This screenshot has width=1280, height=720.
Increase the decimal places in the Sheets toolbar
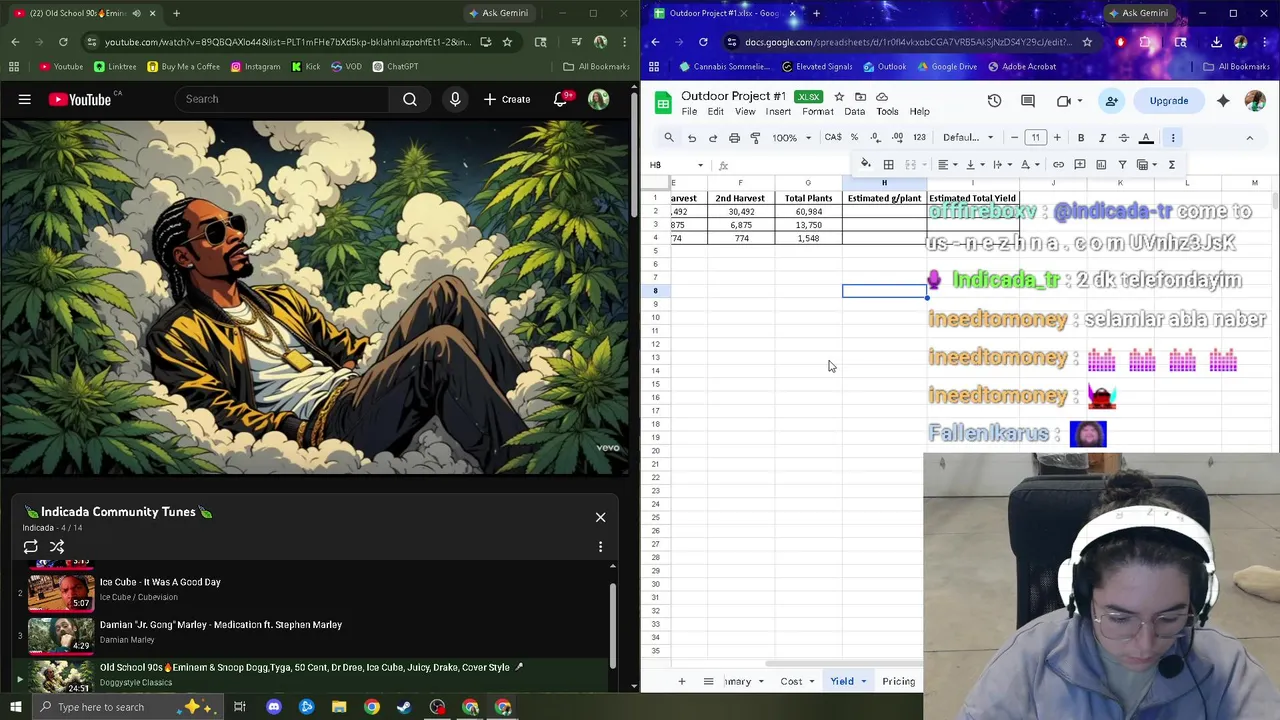click(897, 137)
